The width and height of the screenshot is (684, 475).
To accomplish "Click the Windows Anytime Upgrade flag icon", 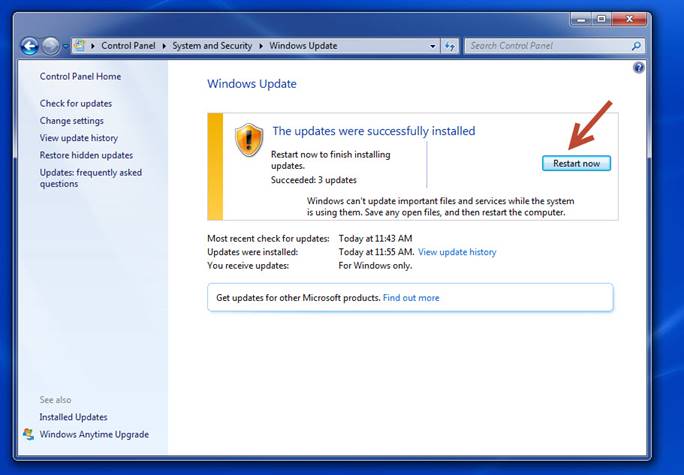I will click(x=28, y=434).
